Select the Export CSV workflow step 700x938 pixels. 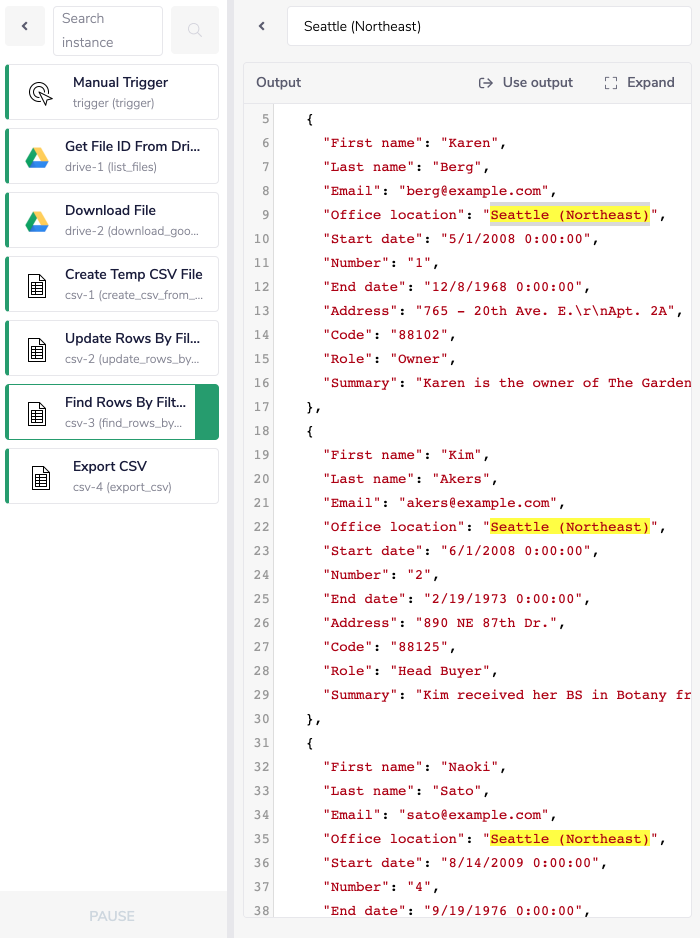coord(112,475)
